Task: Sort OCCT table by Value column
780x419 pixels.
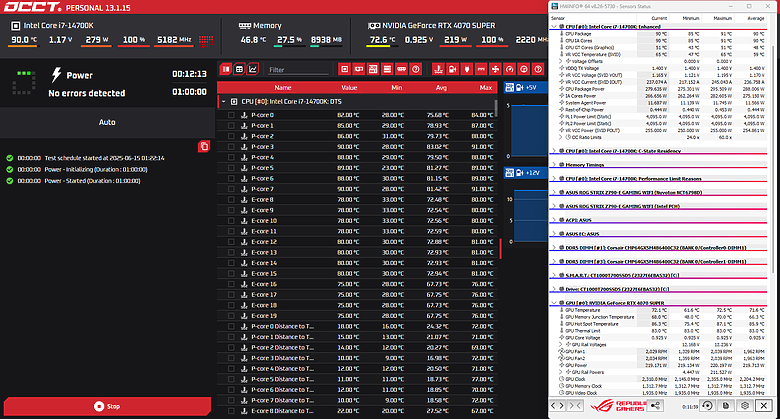Action: point(349,88)
